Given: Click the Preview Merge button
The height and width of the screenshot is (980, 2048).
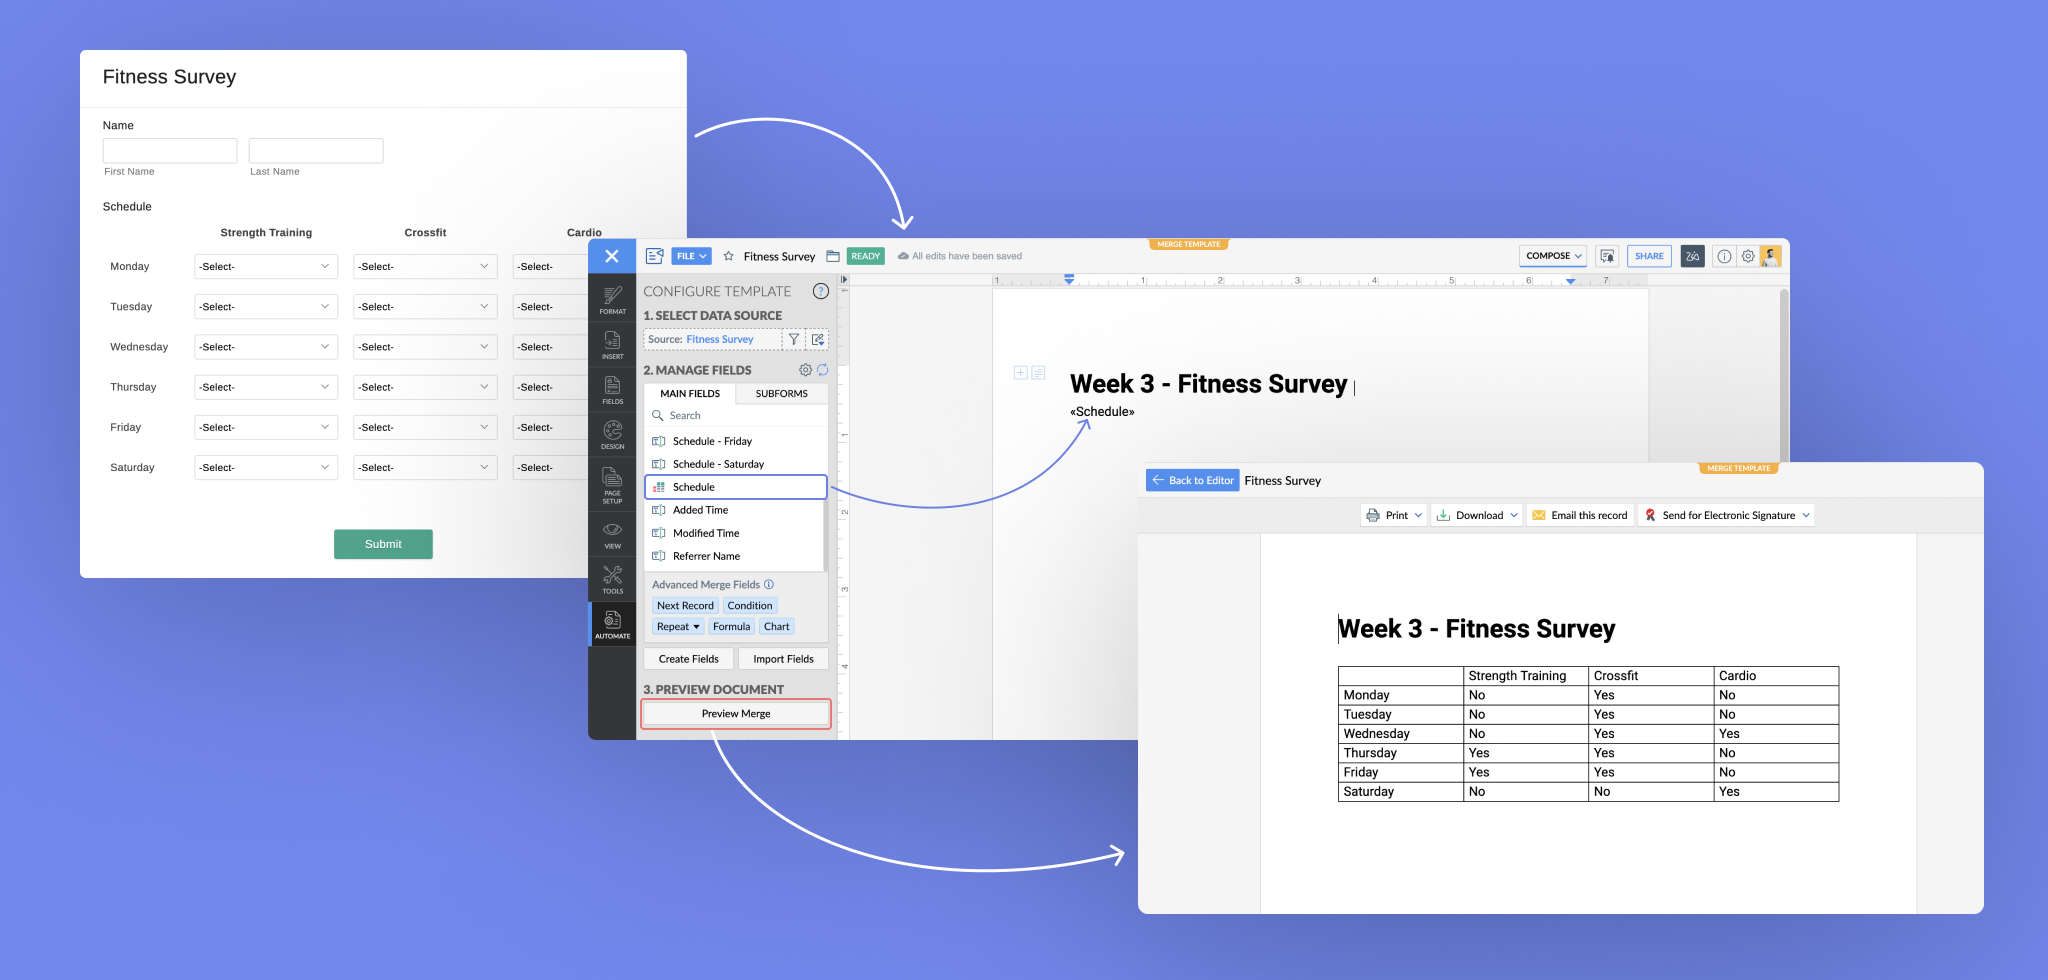Looking at the screenshot, I should click(735, 714).
